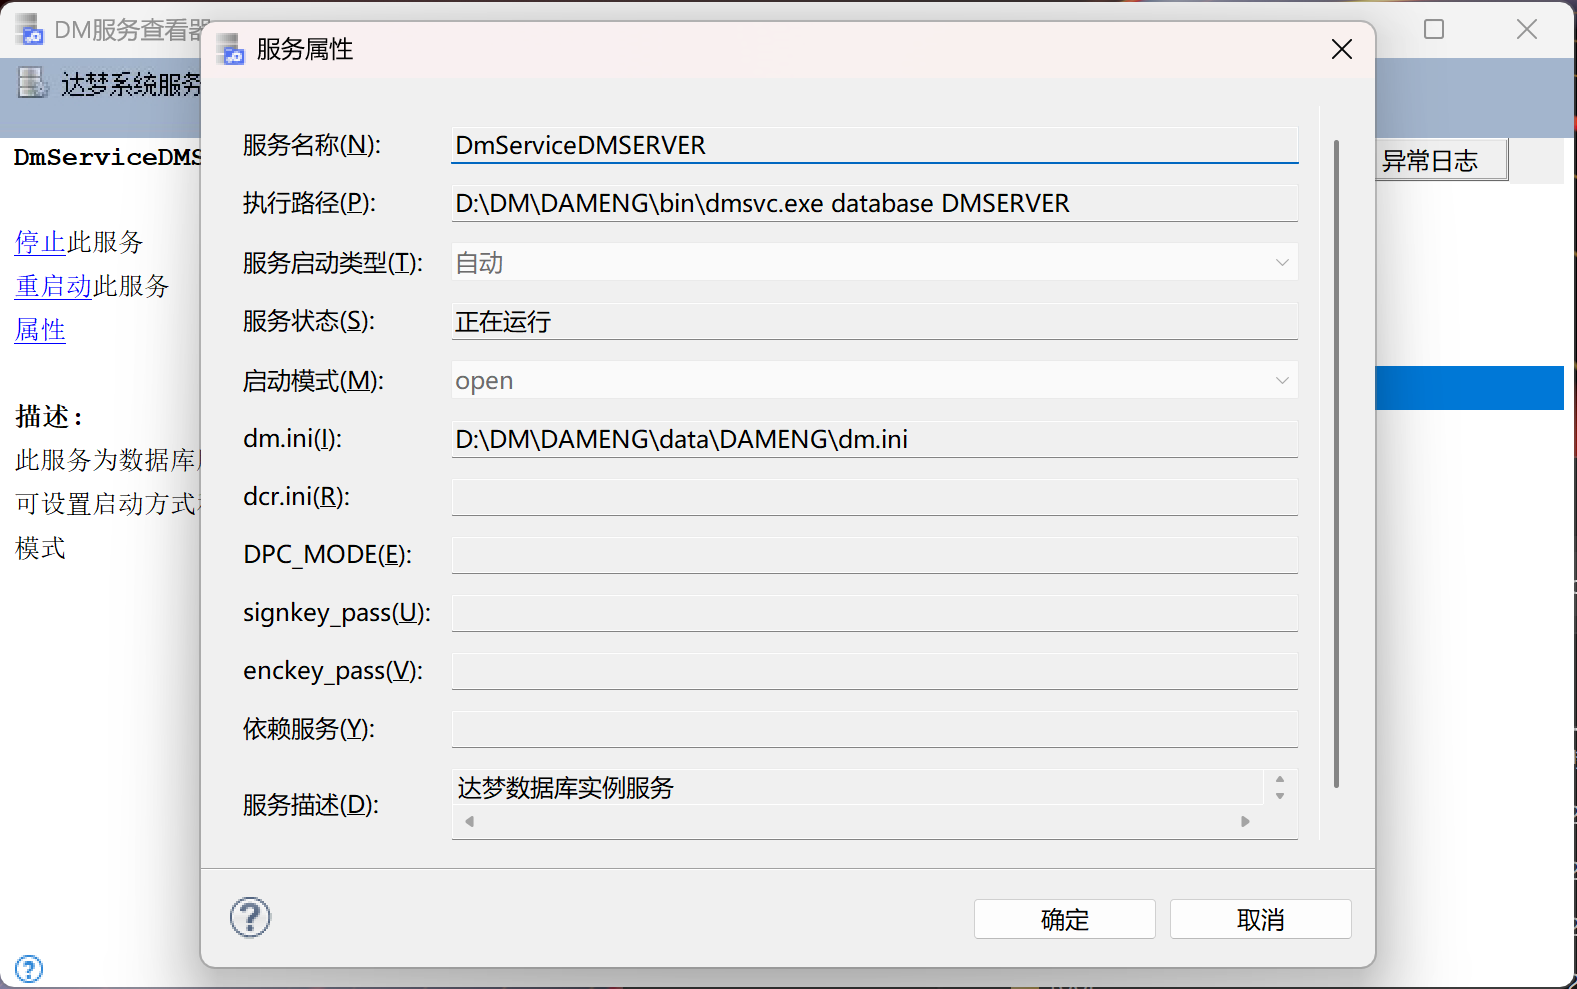Click the dm.ini path field
This screenshot has height=989, width=1577.
pyautogui.click(x=875, y=439)
